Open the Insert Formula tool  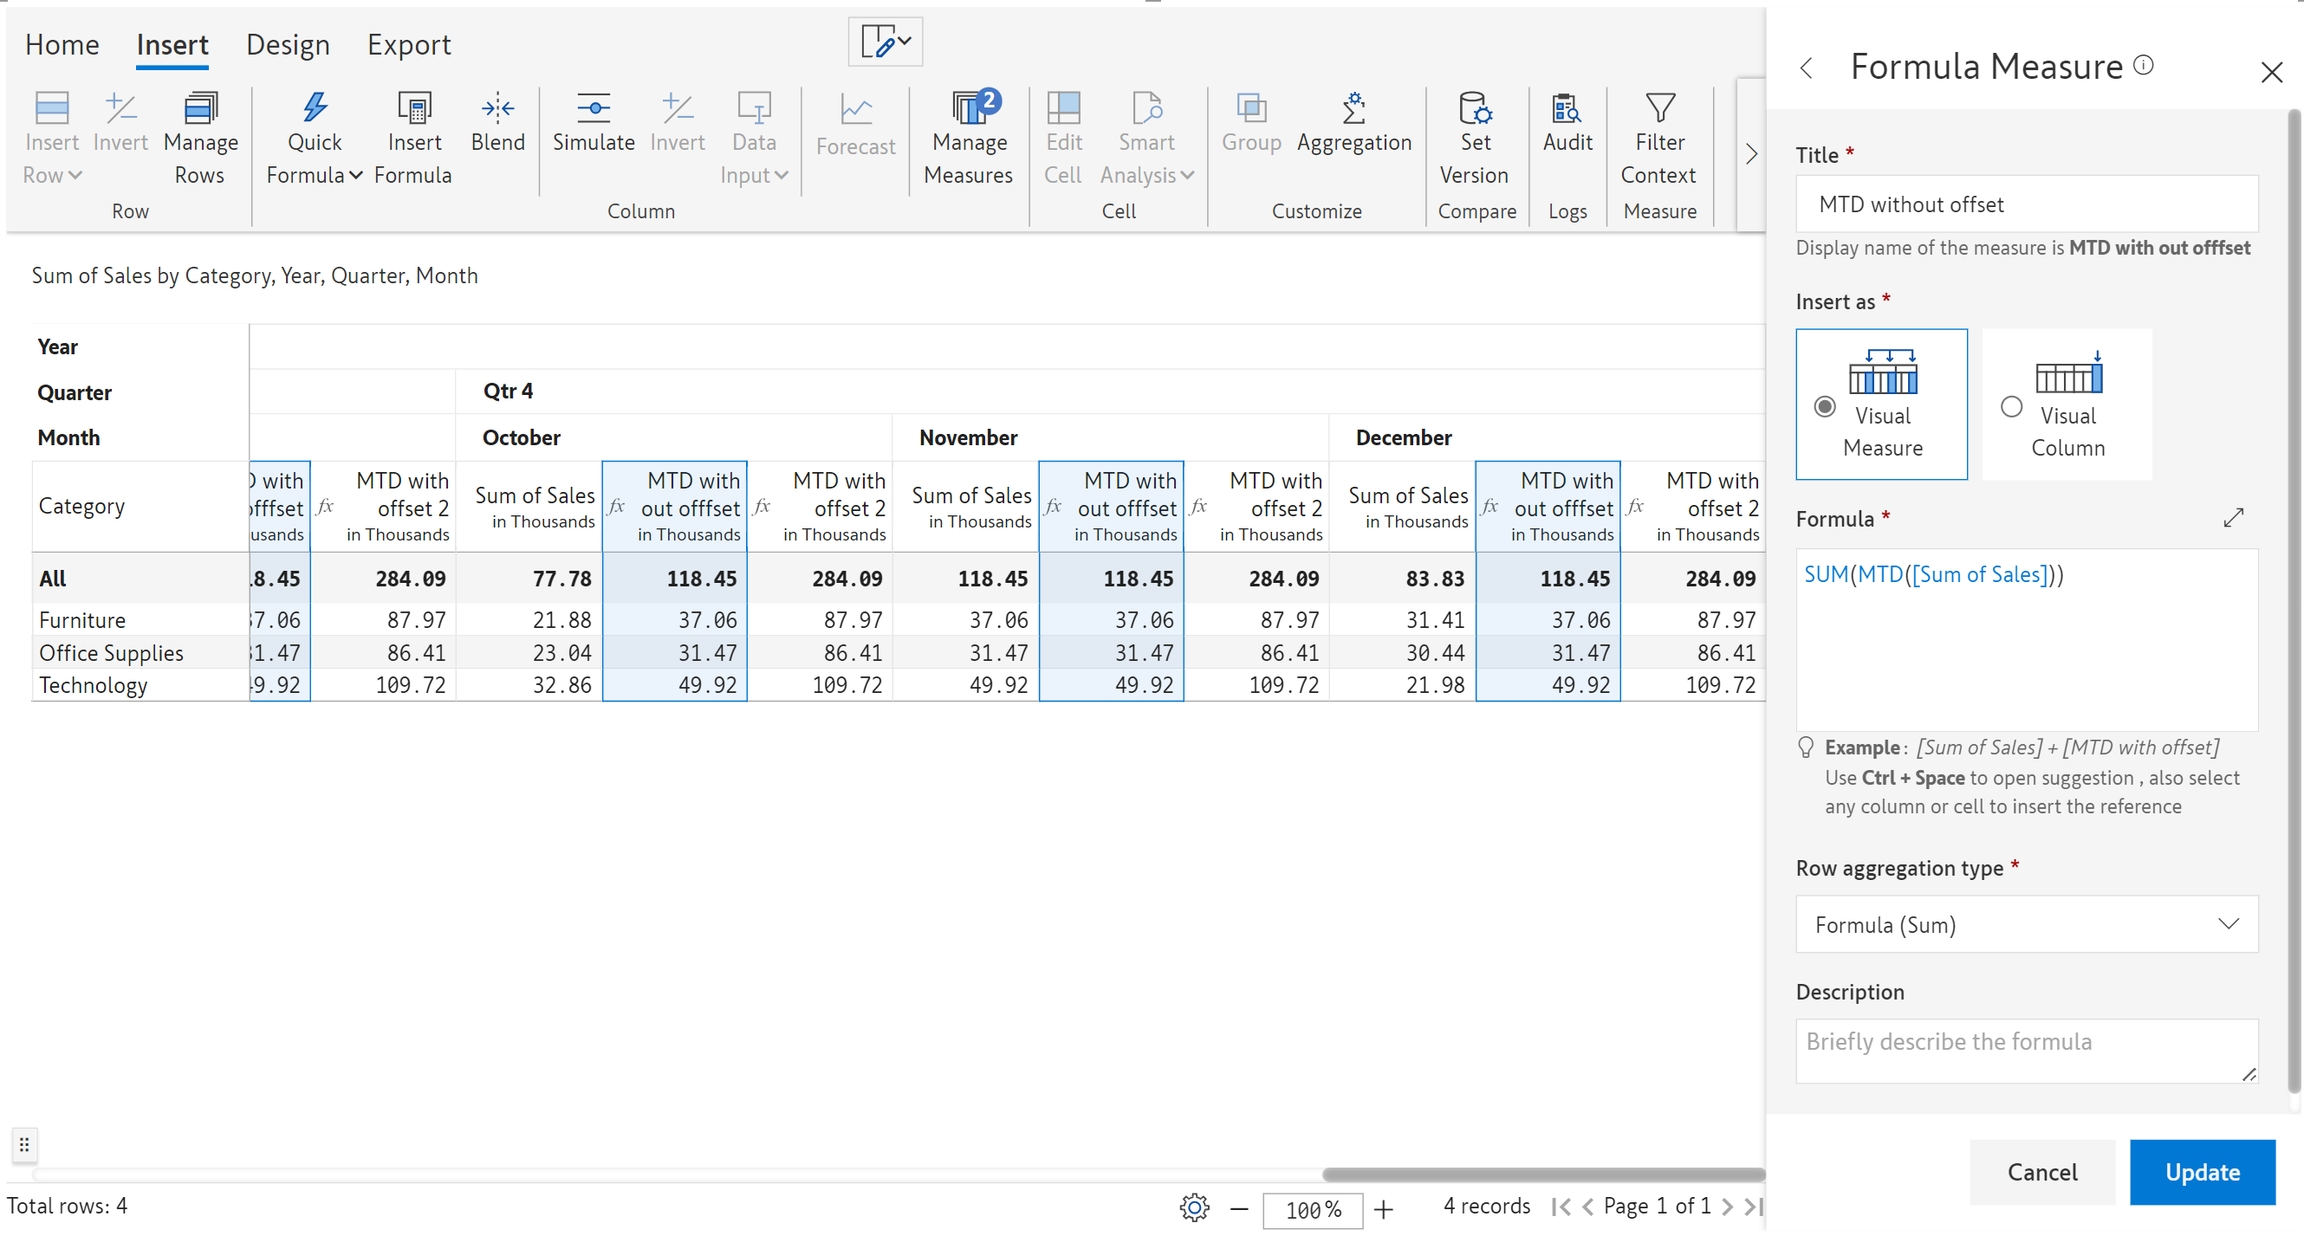413,108
